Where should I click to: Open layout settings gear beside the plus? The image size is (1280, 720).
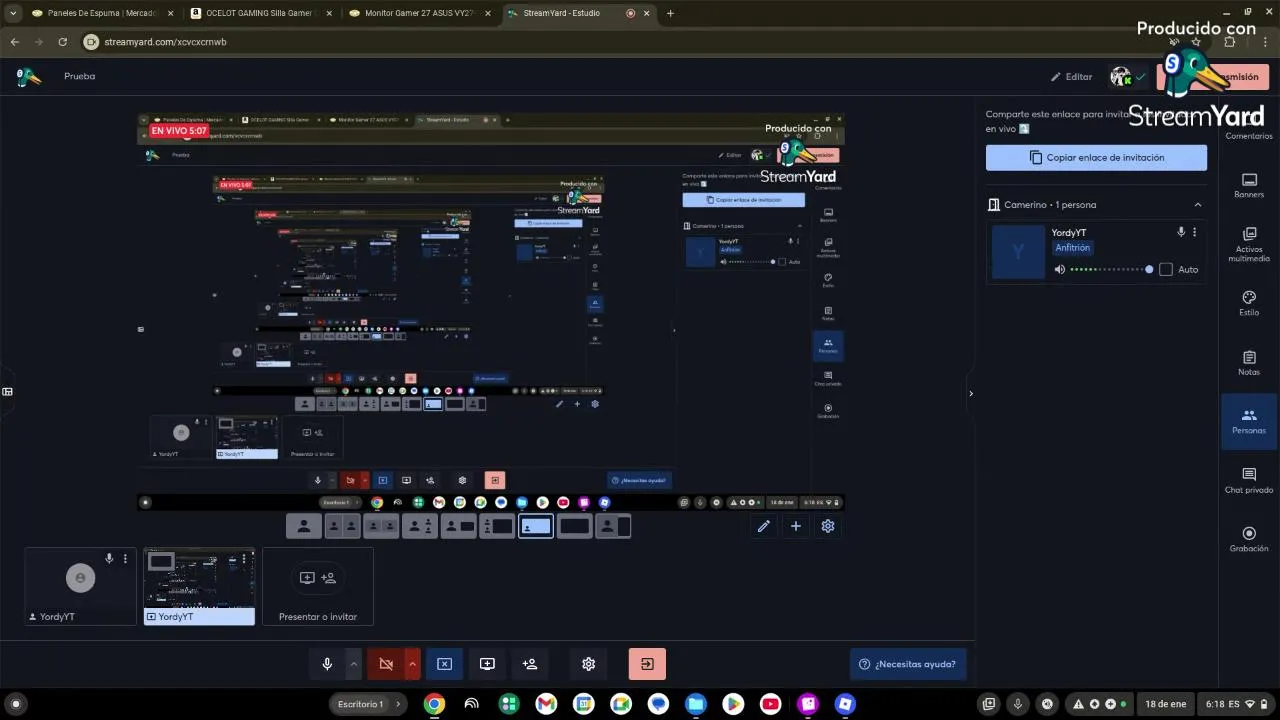[x=828, y=526]
